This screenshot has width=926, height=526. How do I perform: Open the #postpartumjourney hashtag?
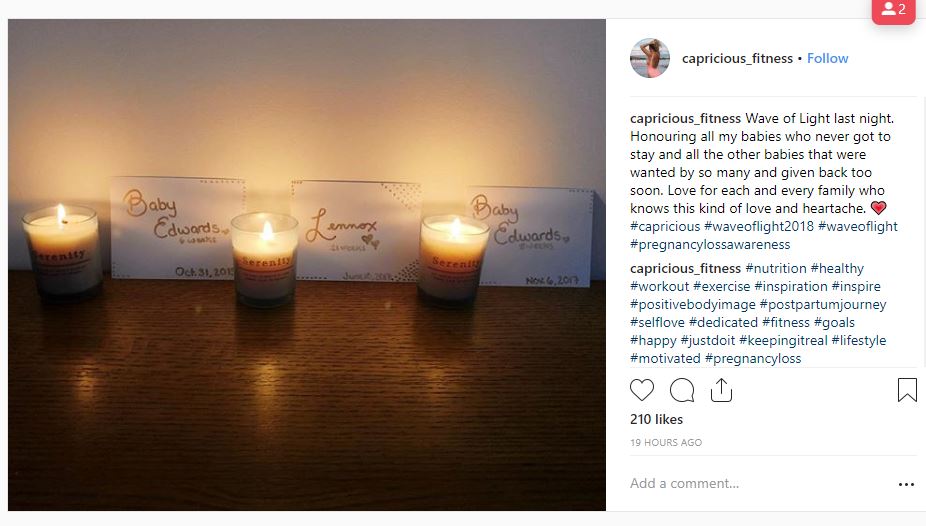tap(823, 305)
